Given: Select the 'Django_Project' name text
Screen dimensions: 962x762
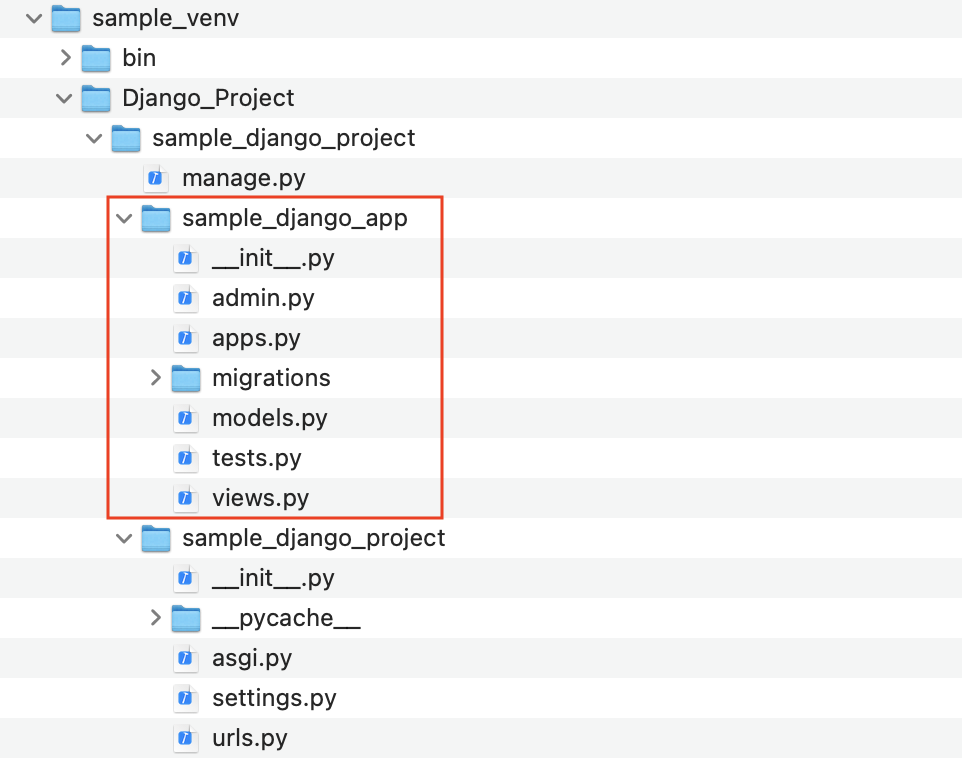Looking at the screenshot, I should coord(208,98).
